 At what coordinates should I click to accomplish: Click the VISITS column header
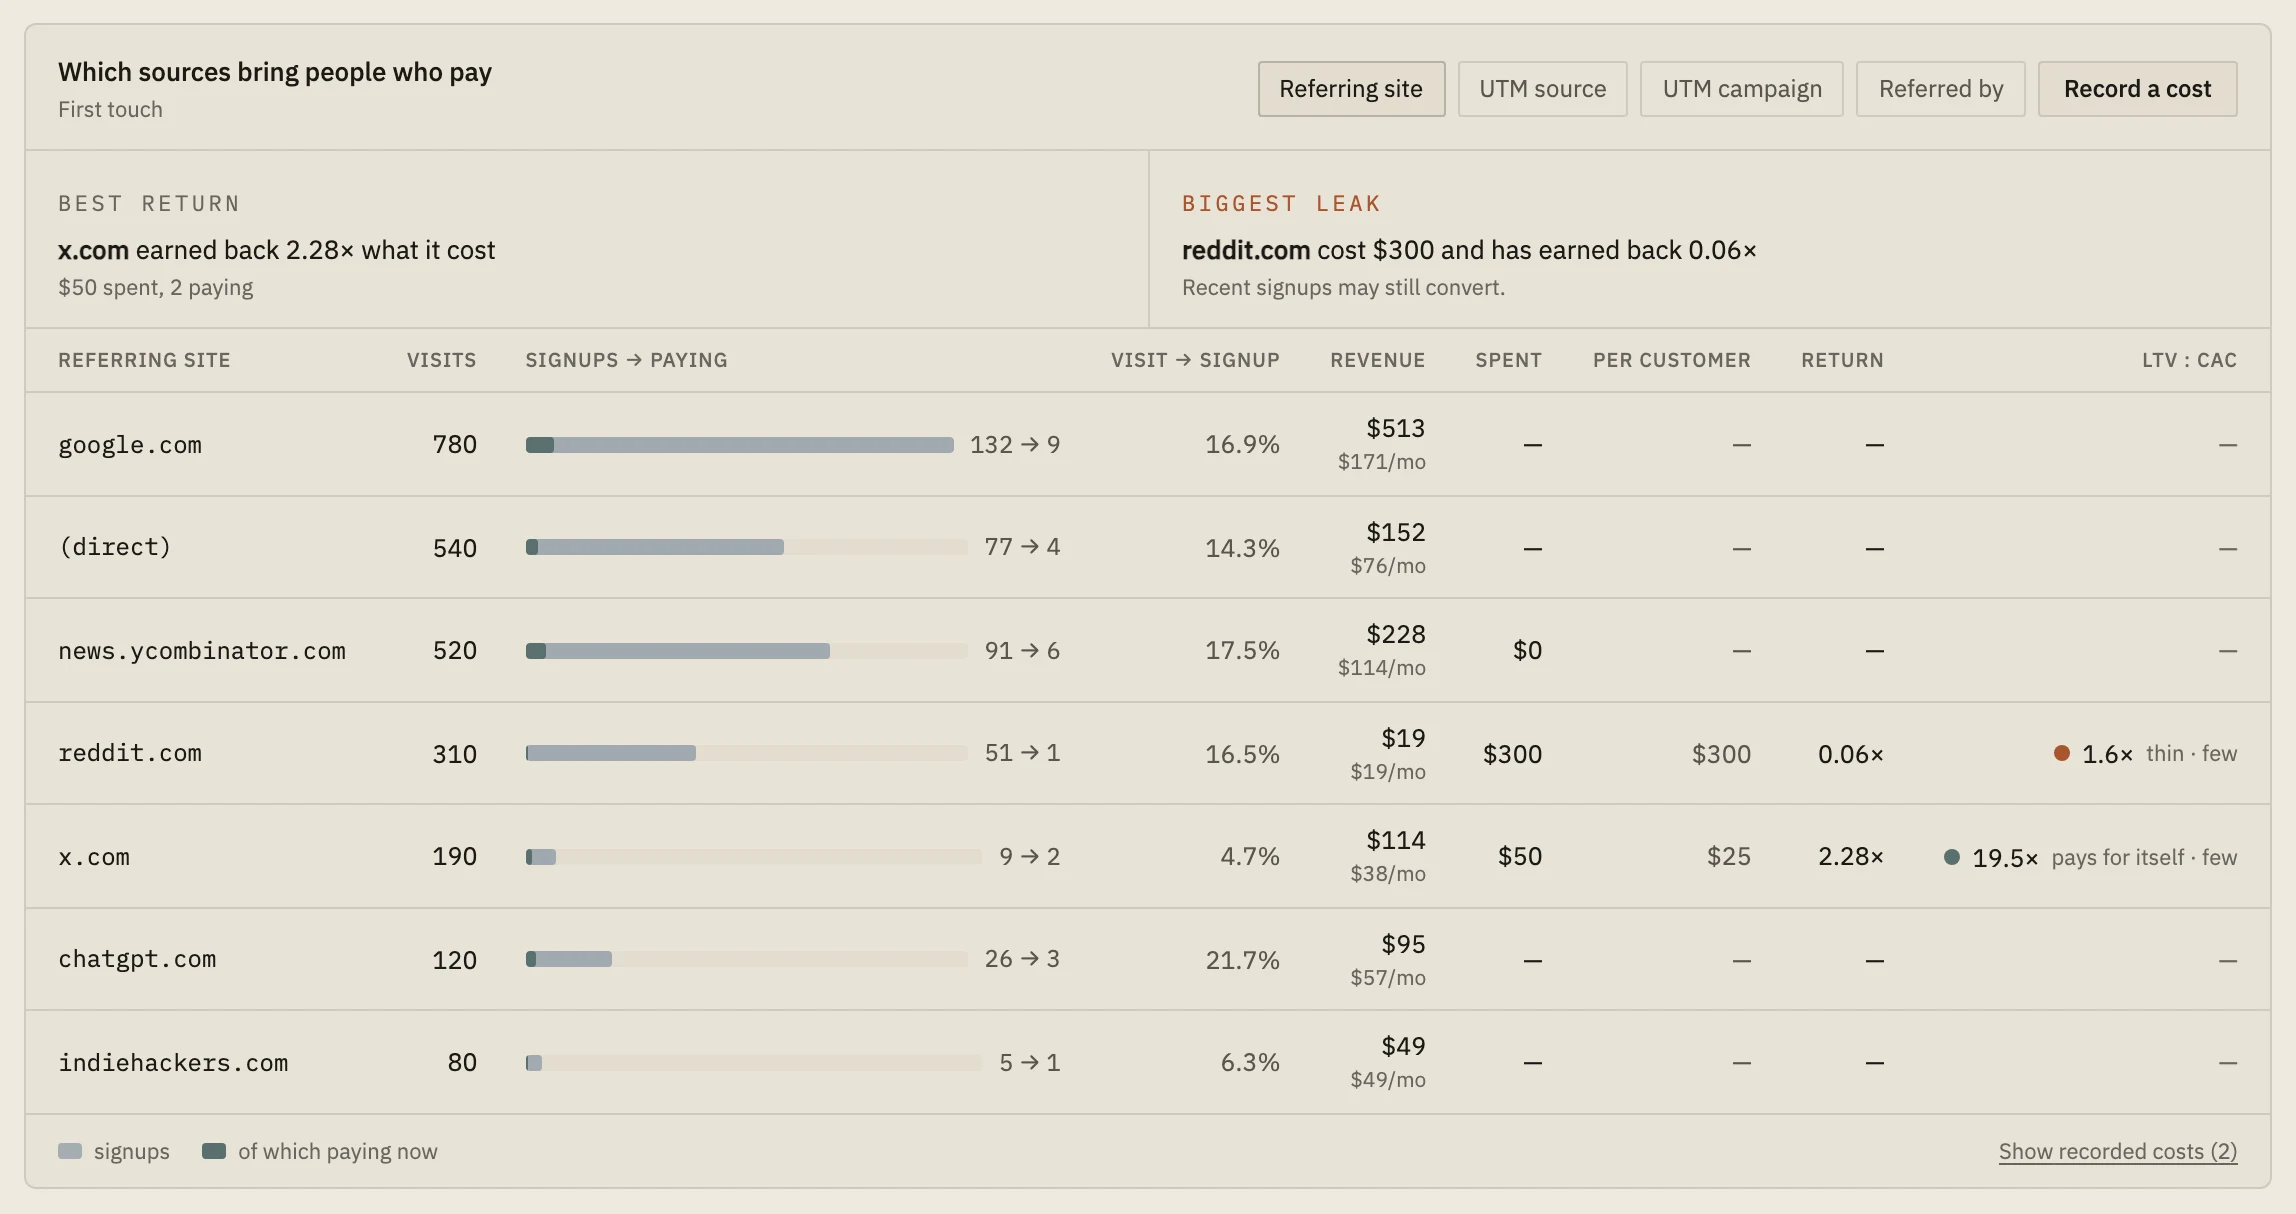tap(441, 360)
